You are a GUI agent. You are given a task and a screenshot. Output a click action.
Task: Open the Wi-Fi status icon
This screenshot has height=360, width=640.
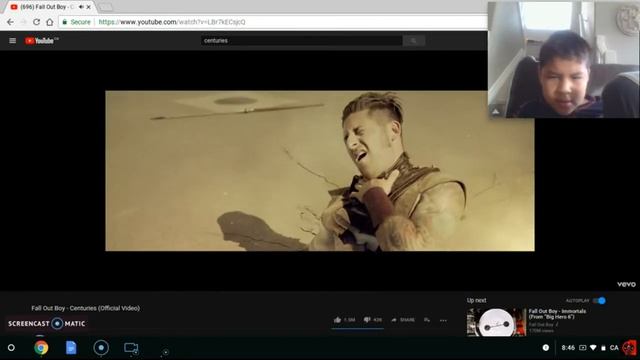tap(593, 348)
